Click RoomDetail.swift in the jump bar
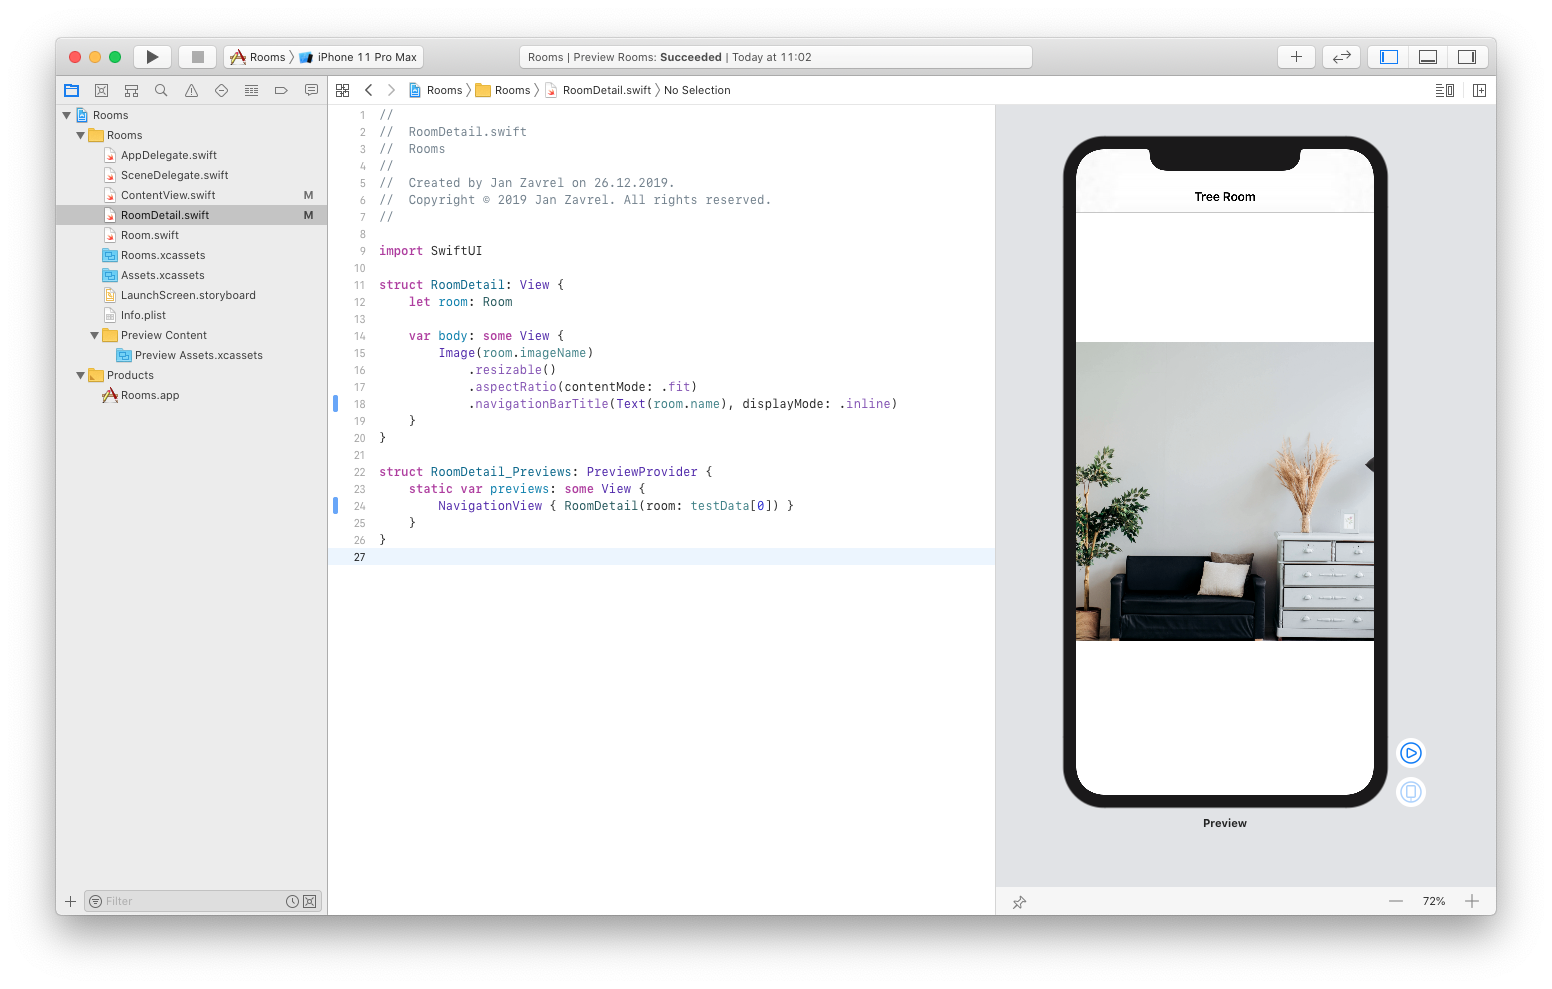Image resolution: width=1552 pixels, height=989 pixels. tap(604, 90)
